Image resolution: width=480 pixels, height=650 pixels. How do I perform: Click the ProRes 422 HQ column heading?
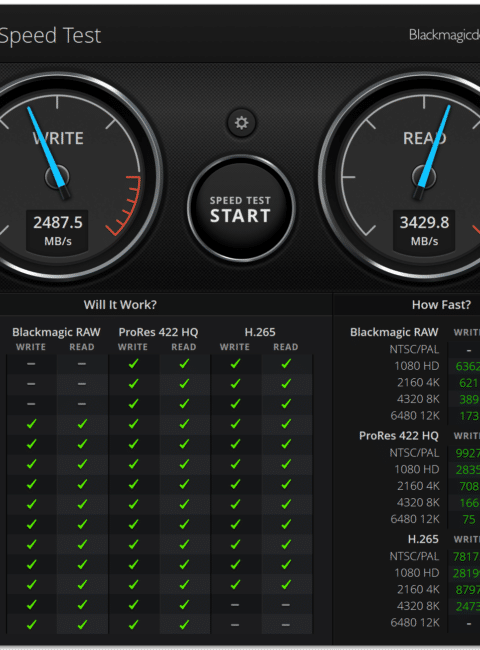[x=158, y=332]
